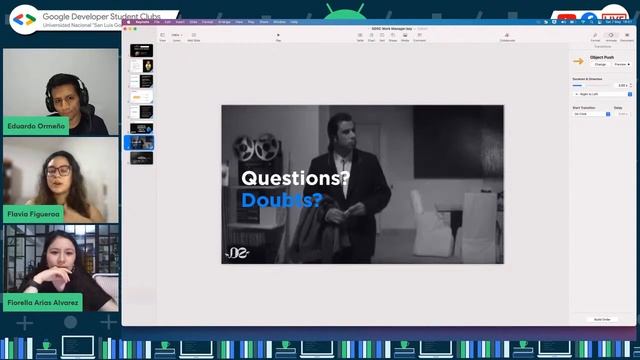This screenshot has height=360, width=640.
Task: Open the Play menu in the menu bar
Action: pyautogui.click(x=251, y=22)
